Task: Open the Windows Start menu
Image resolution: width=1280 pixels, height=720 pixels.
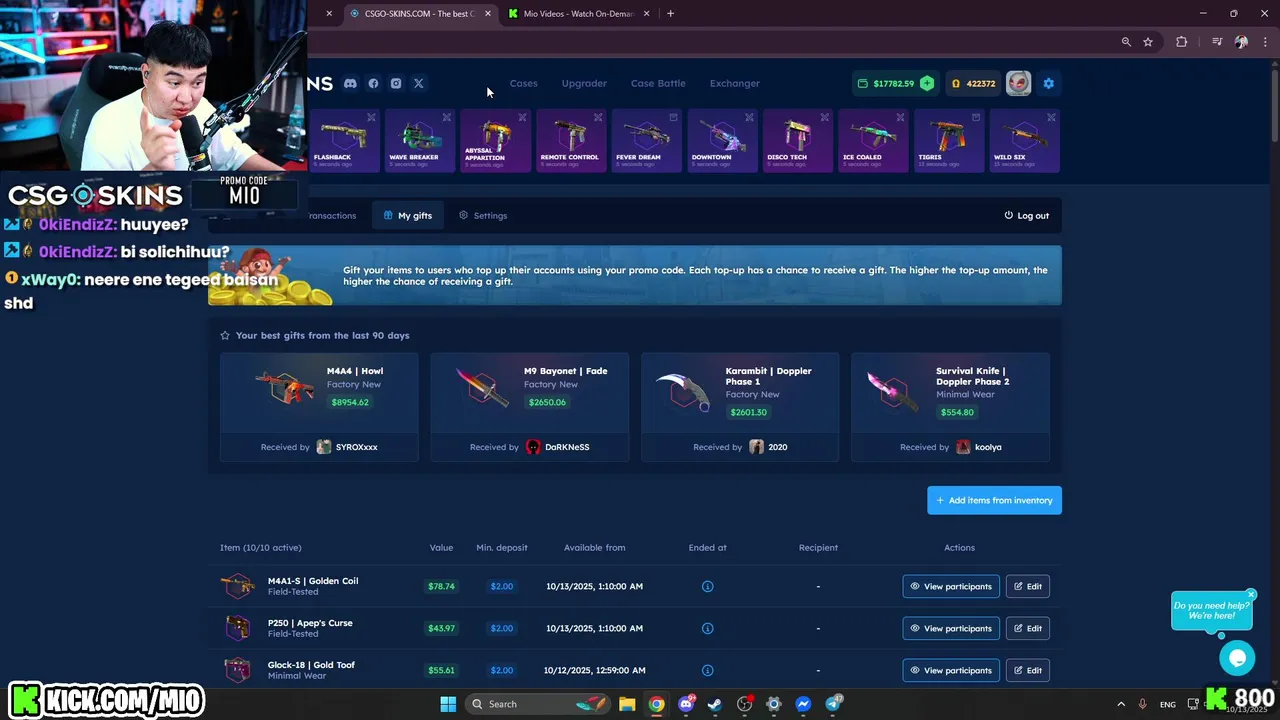Action: (448, 704)
